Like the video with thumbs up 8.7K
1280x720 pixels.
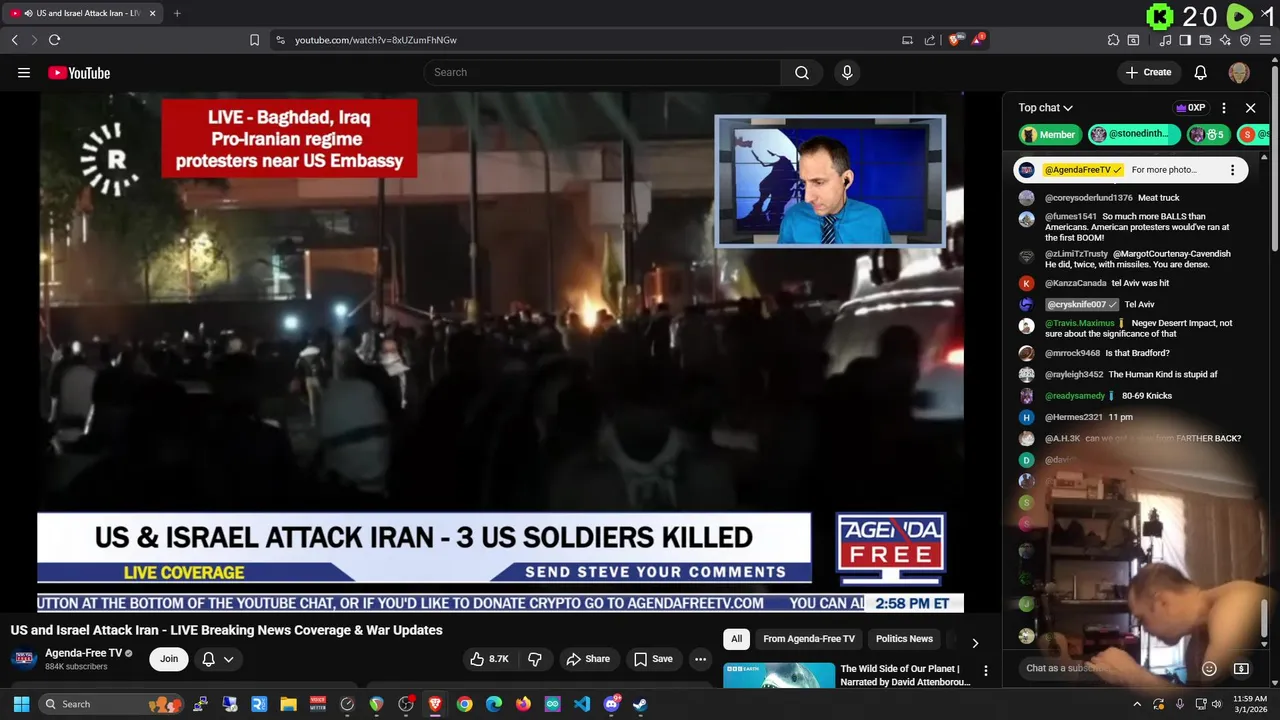pyautogui.click(x=490, y=659)
